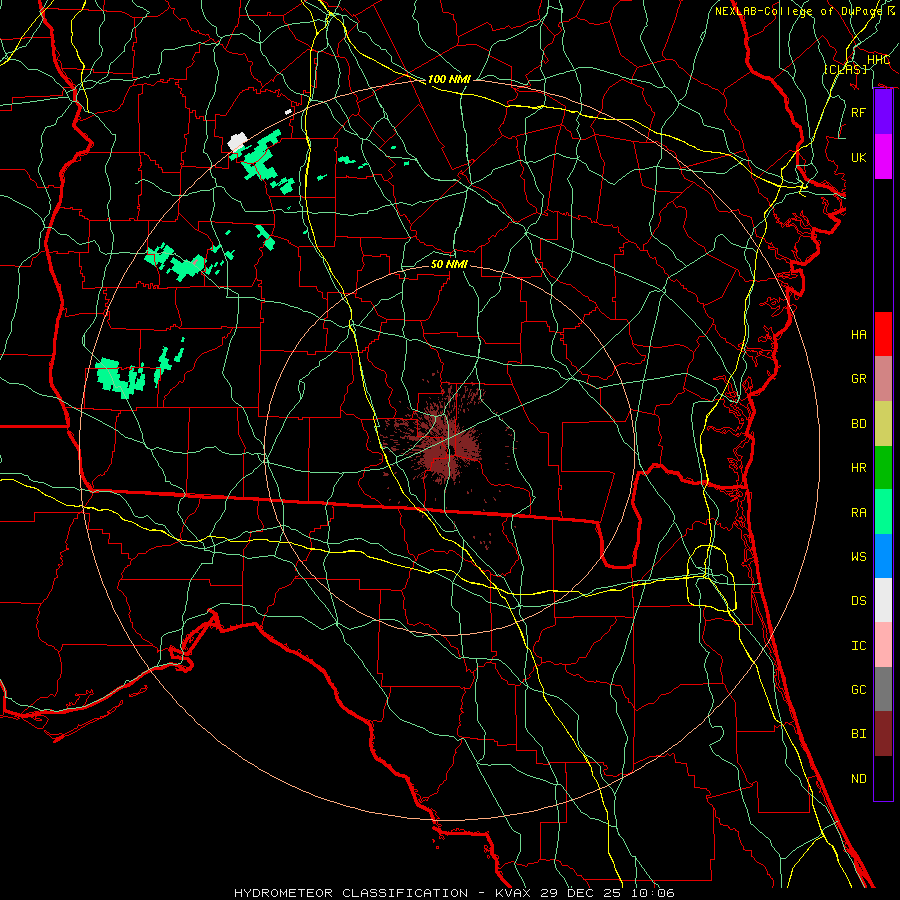Click the HR legend label

coord(859,468)
